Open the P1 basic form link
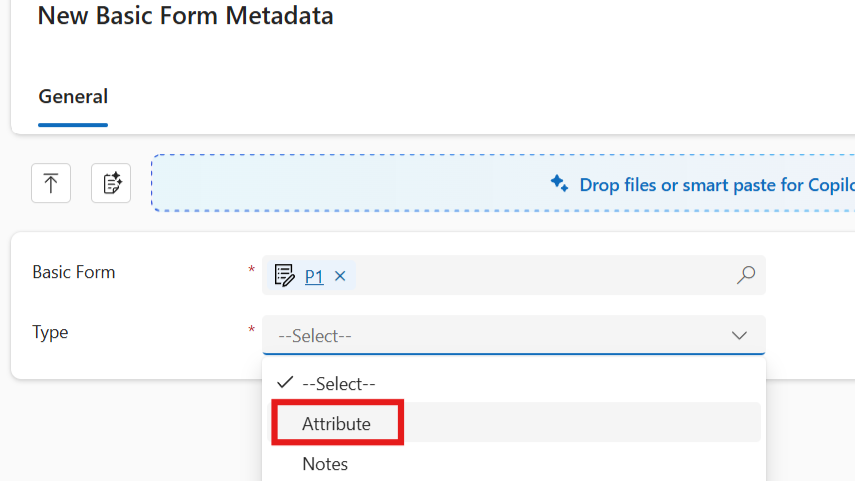This screenshot has width=855, height=481. coord(314,276)
